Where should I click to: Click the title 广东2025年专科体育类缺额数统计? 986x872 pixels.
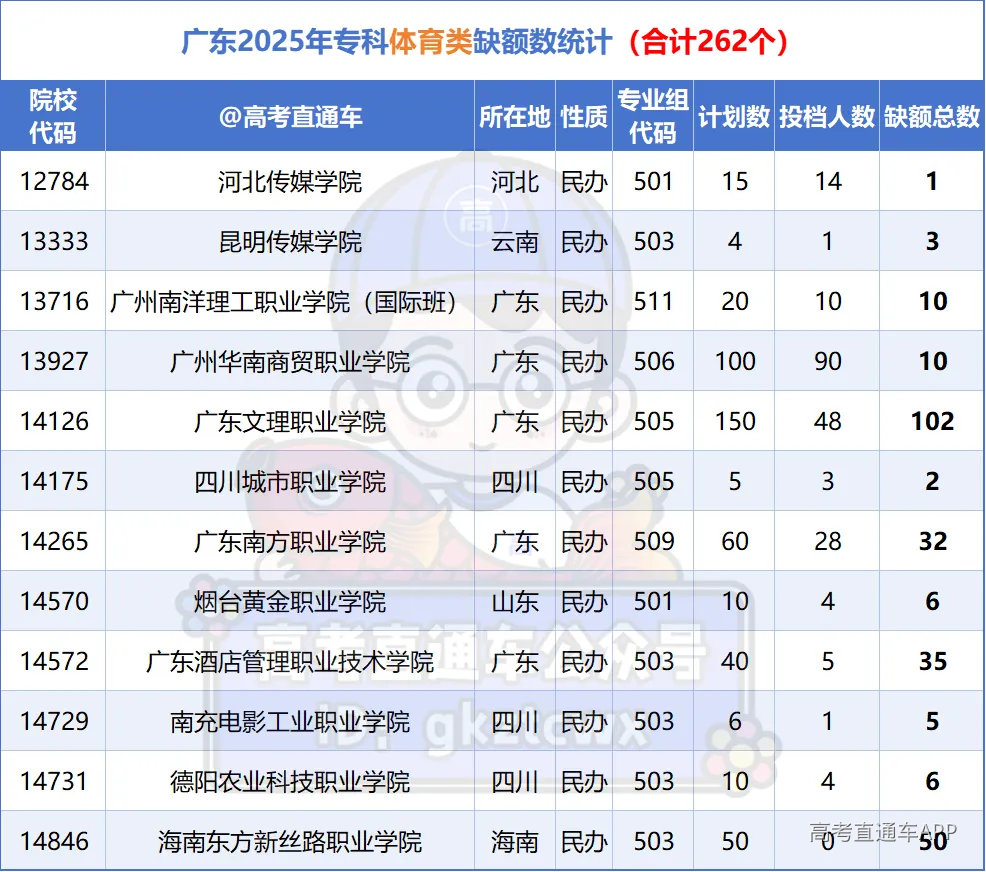[x=396, y=42]
